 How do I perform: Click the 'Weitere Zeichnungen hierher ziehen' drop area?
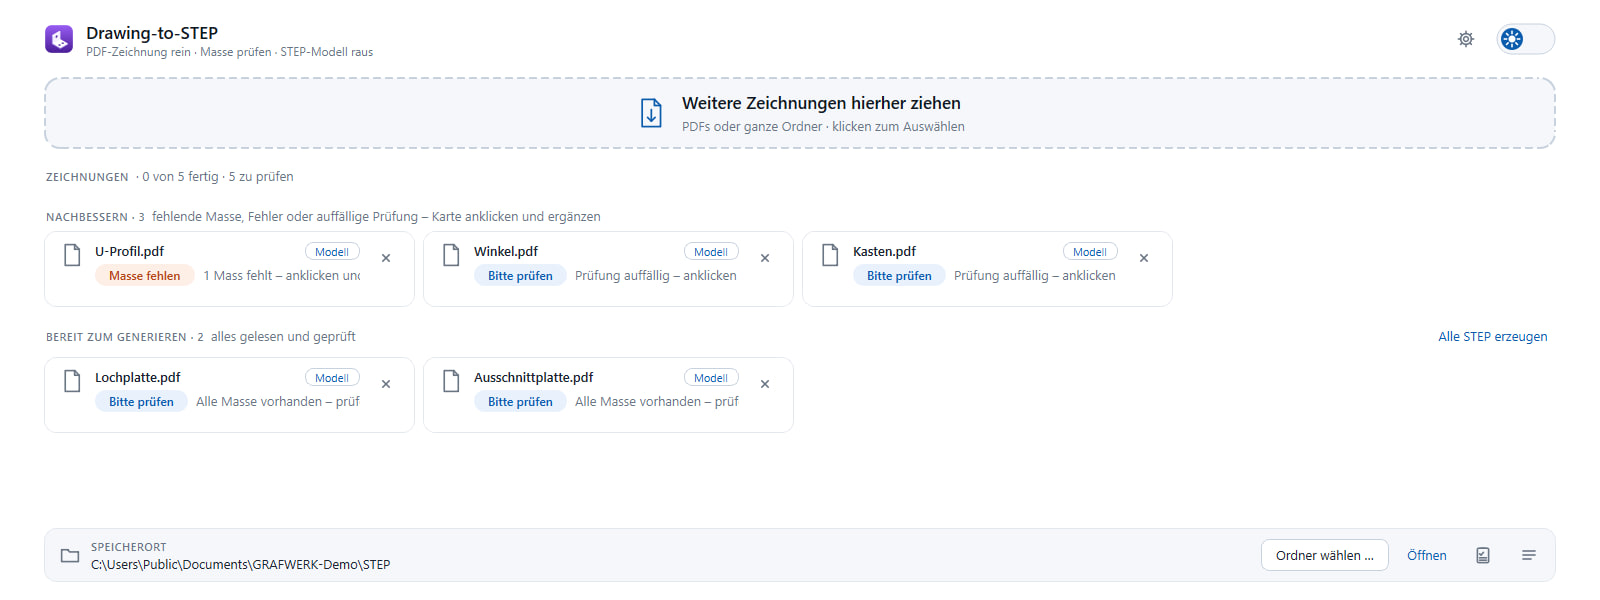800,113
